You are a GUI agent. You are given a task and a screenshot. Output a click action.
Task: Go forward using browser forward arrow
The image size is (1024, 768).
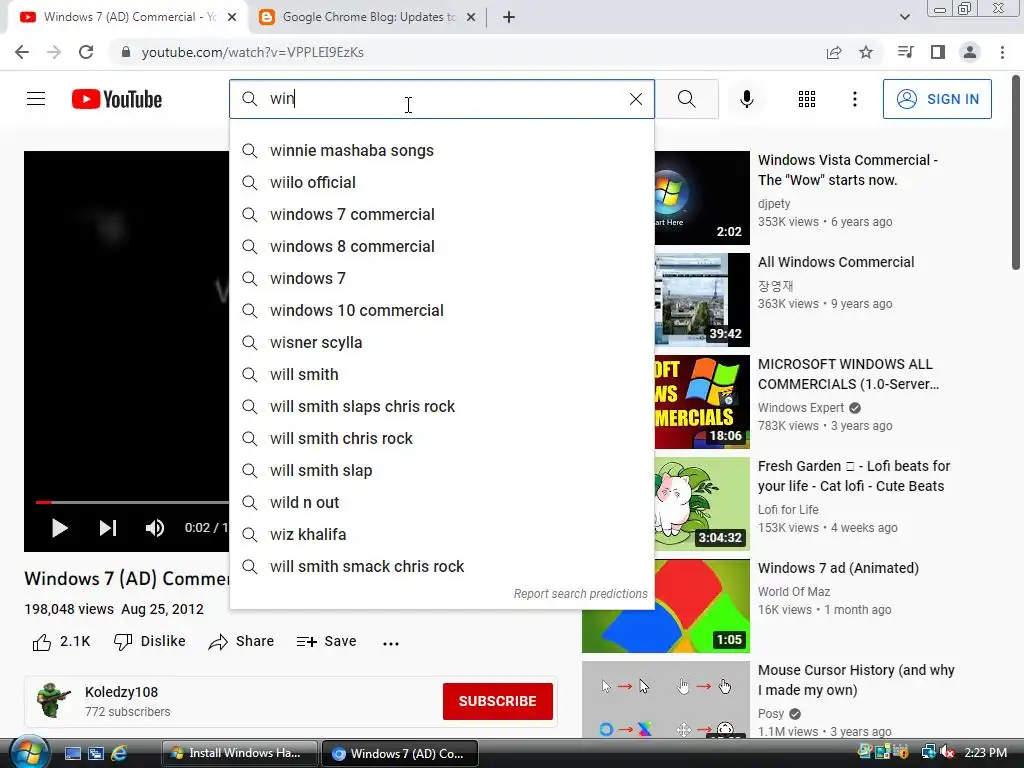tap(54, 52)
